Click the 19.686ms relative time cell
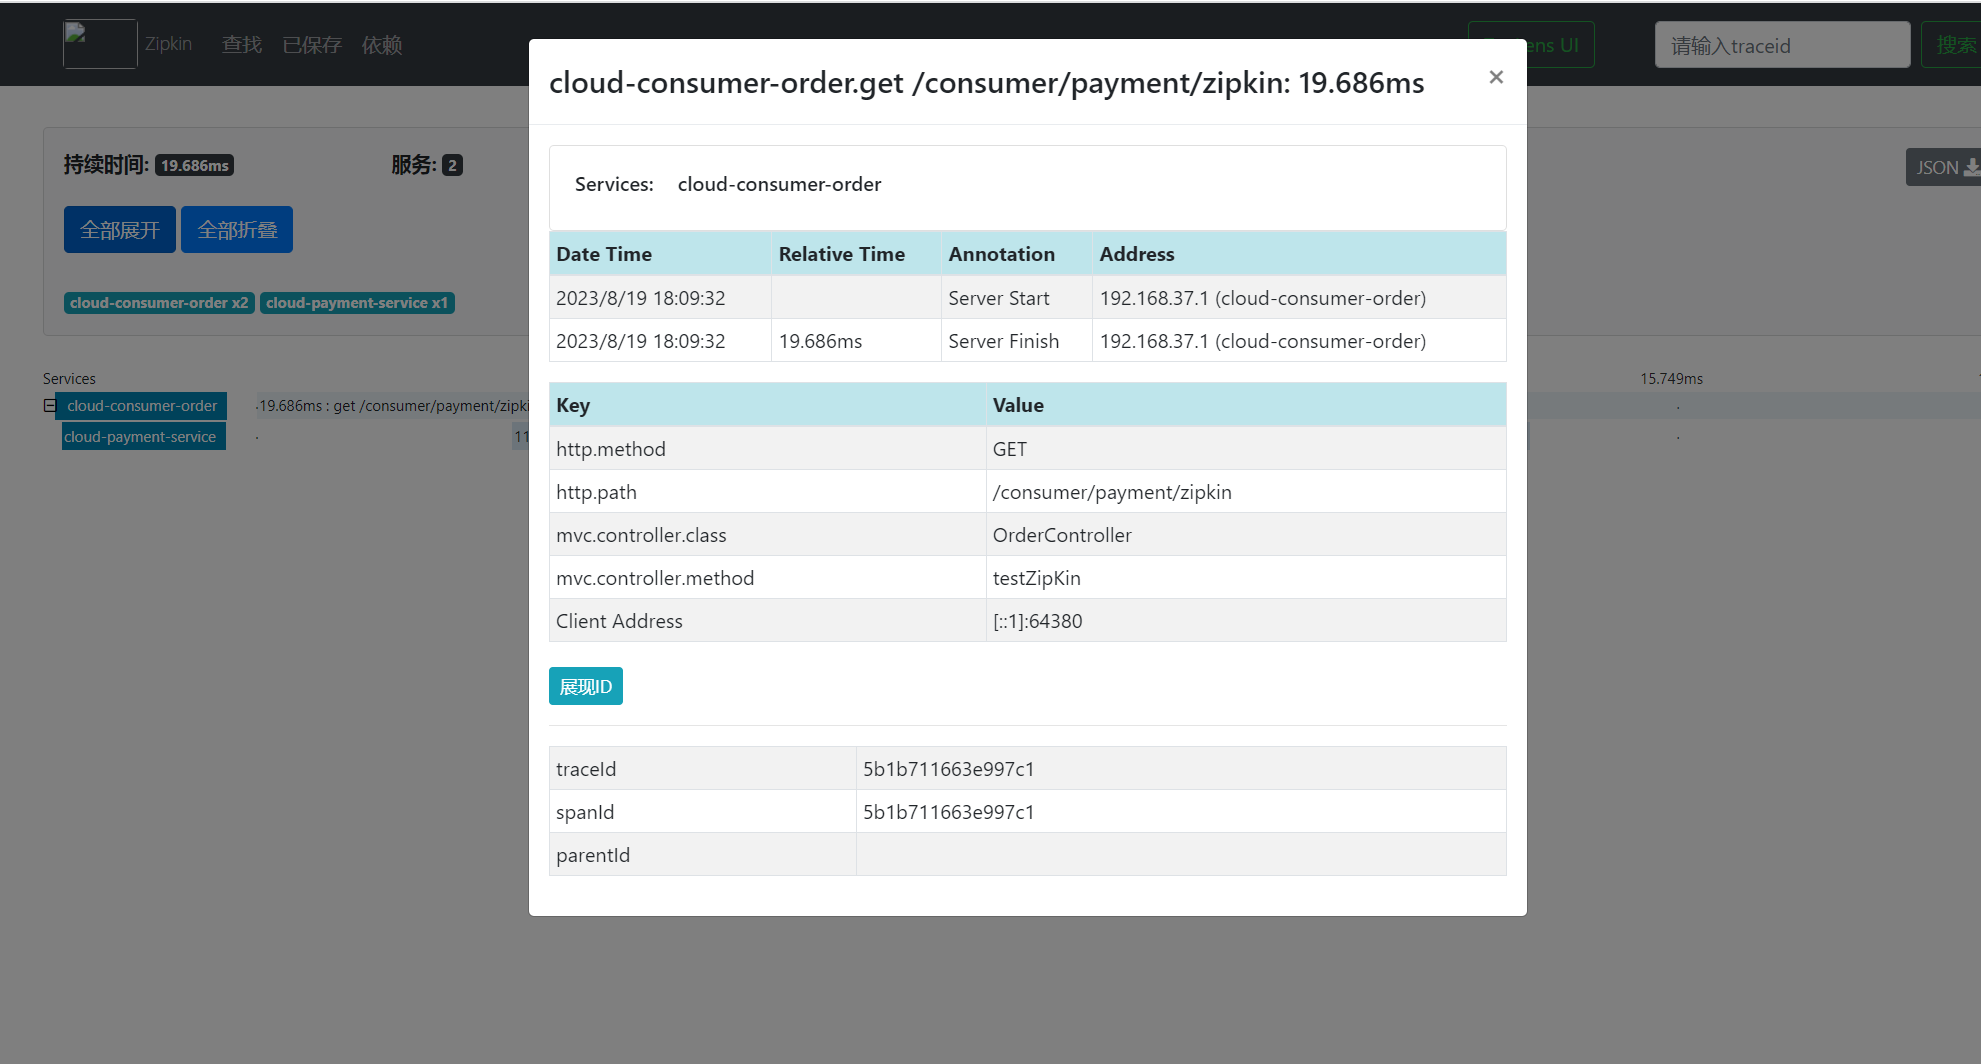 point(856,341)
